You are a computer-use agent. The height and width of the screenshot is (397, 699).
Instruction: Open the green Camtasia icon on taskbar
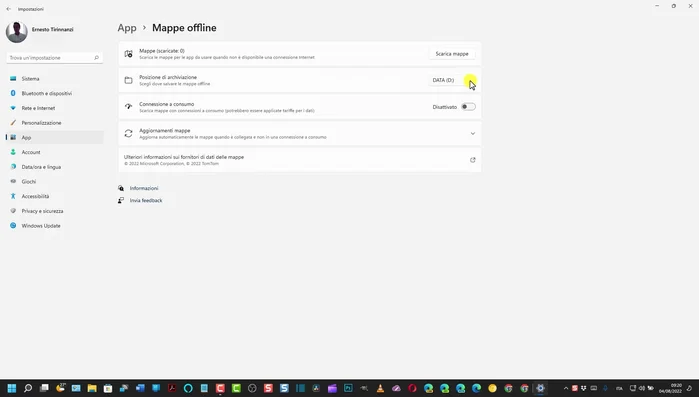point(236,388)
